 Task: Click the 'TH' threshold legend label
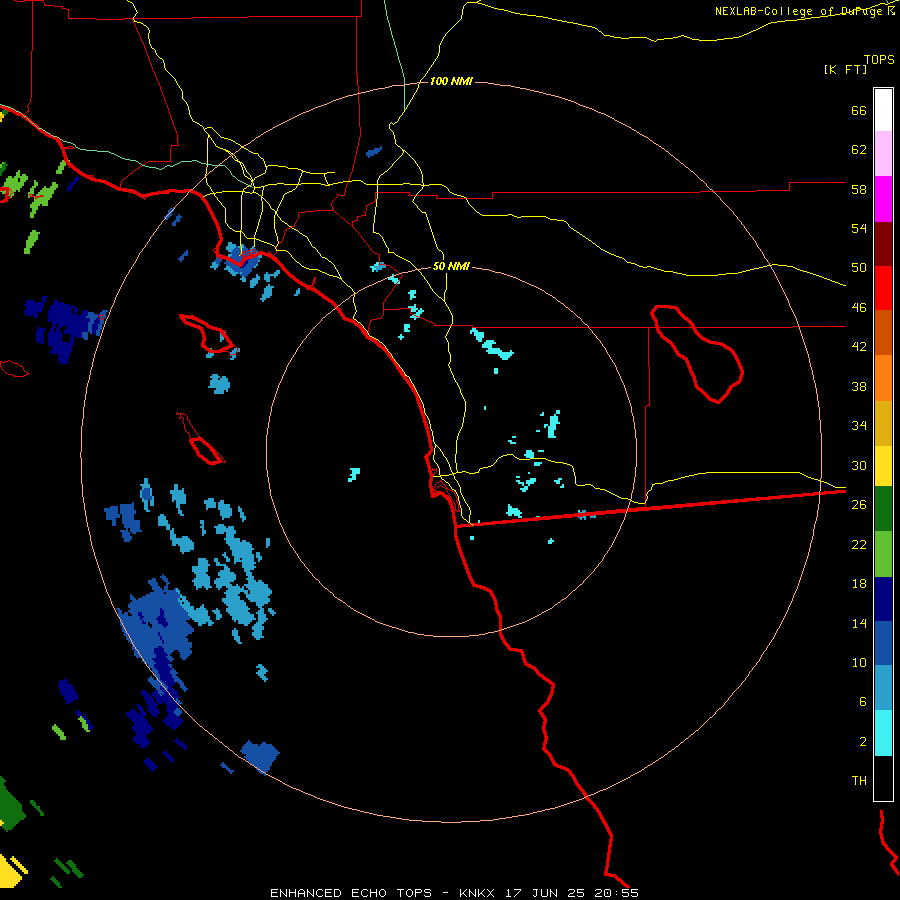pos(859,780)
